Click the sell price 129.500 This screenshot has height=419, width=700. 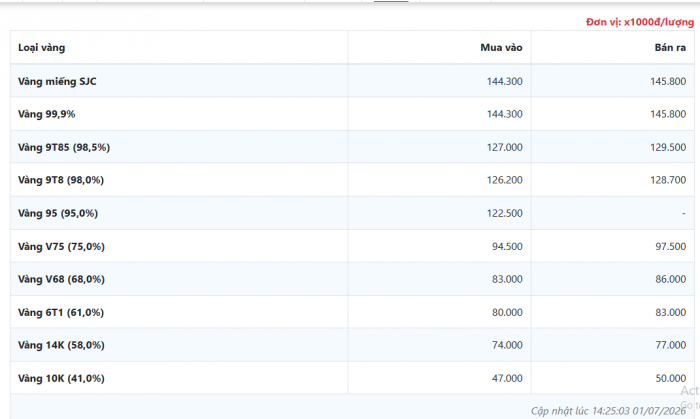pos(668,147)
